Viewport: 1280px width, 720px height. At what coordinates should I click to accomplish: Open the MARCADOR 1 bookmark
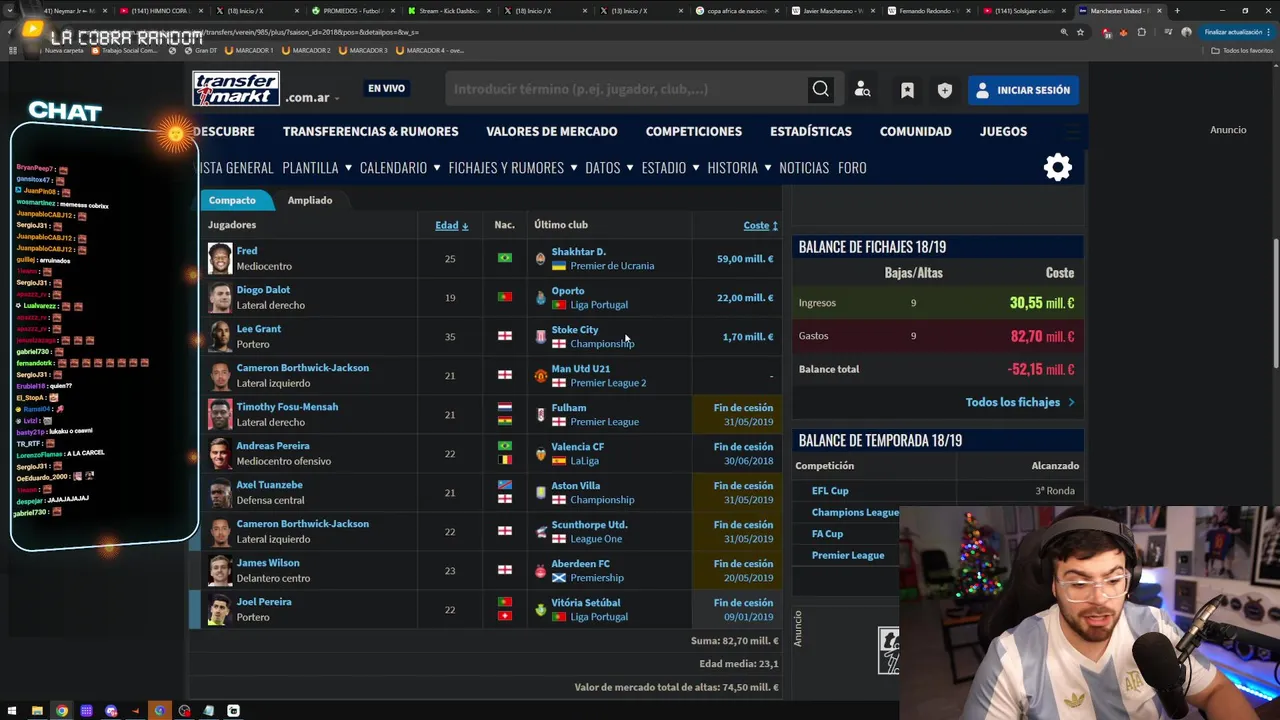[x=249, y=50]
